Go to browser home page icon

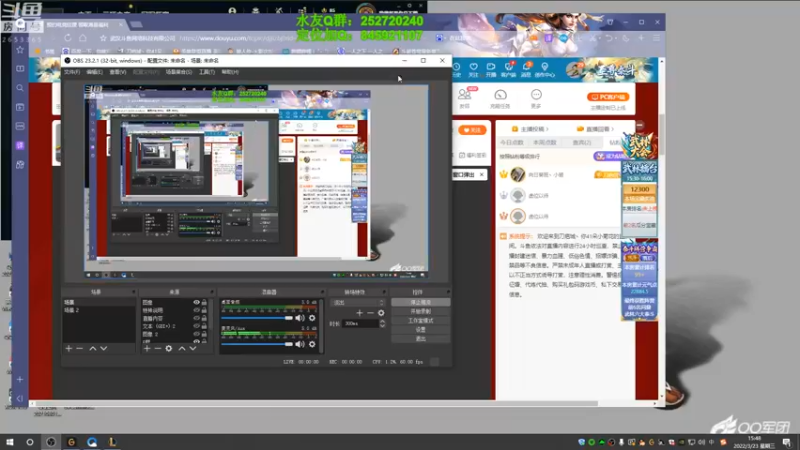tap(83, 38)
